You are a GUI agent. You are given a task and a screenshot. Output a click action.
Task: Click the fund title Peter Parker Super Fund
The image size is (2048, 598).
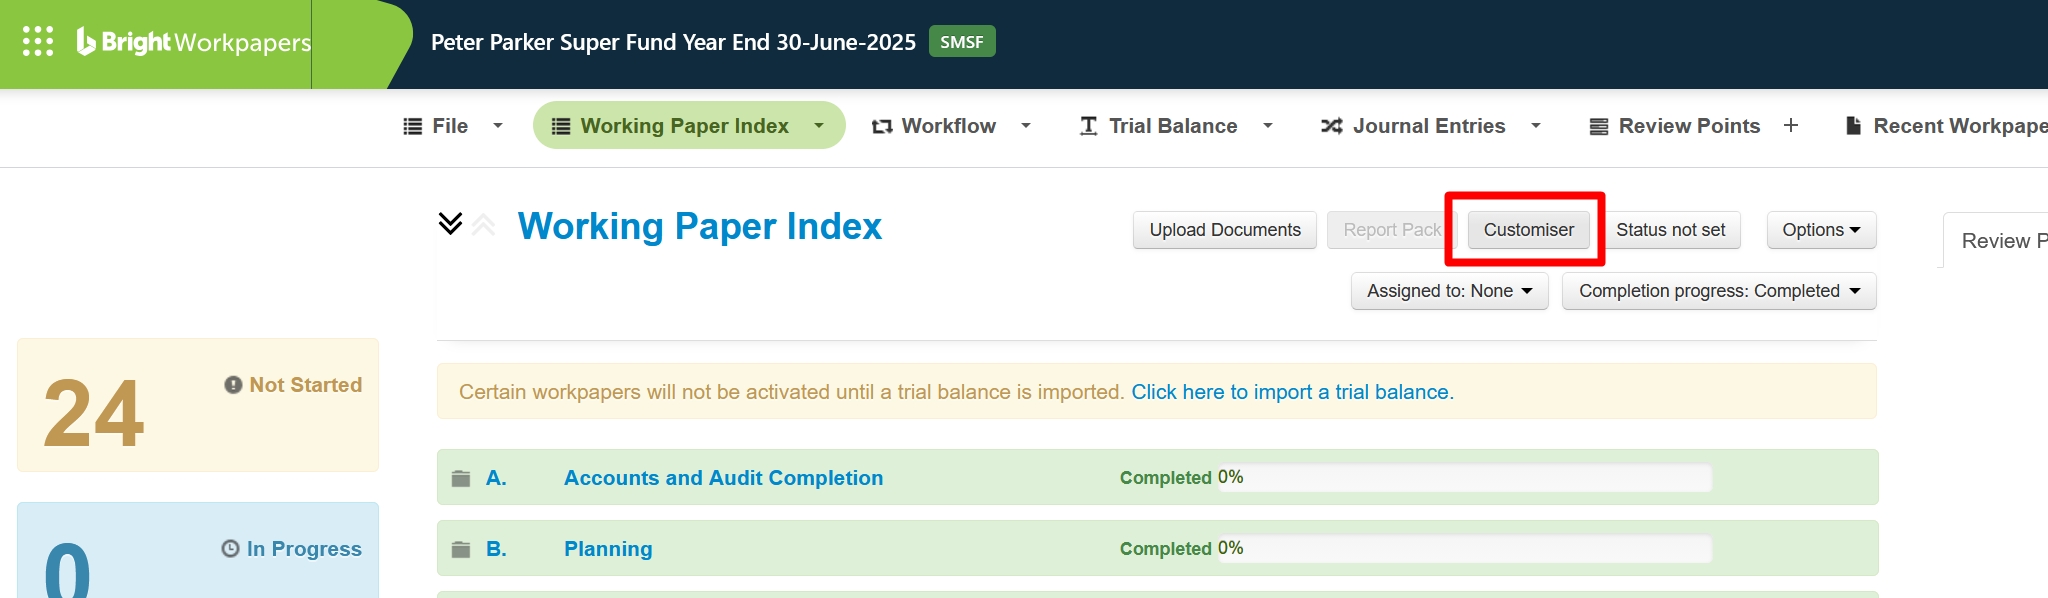[x=673, y=42]
